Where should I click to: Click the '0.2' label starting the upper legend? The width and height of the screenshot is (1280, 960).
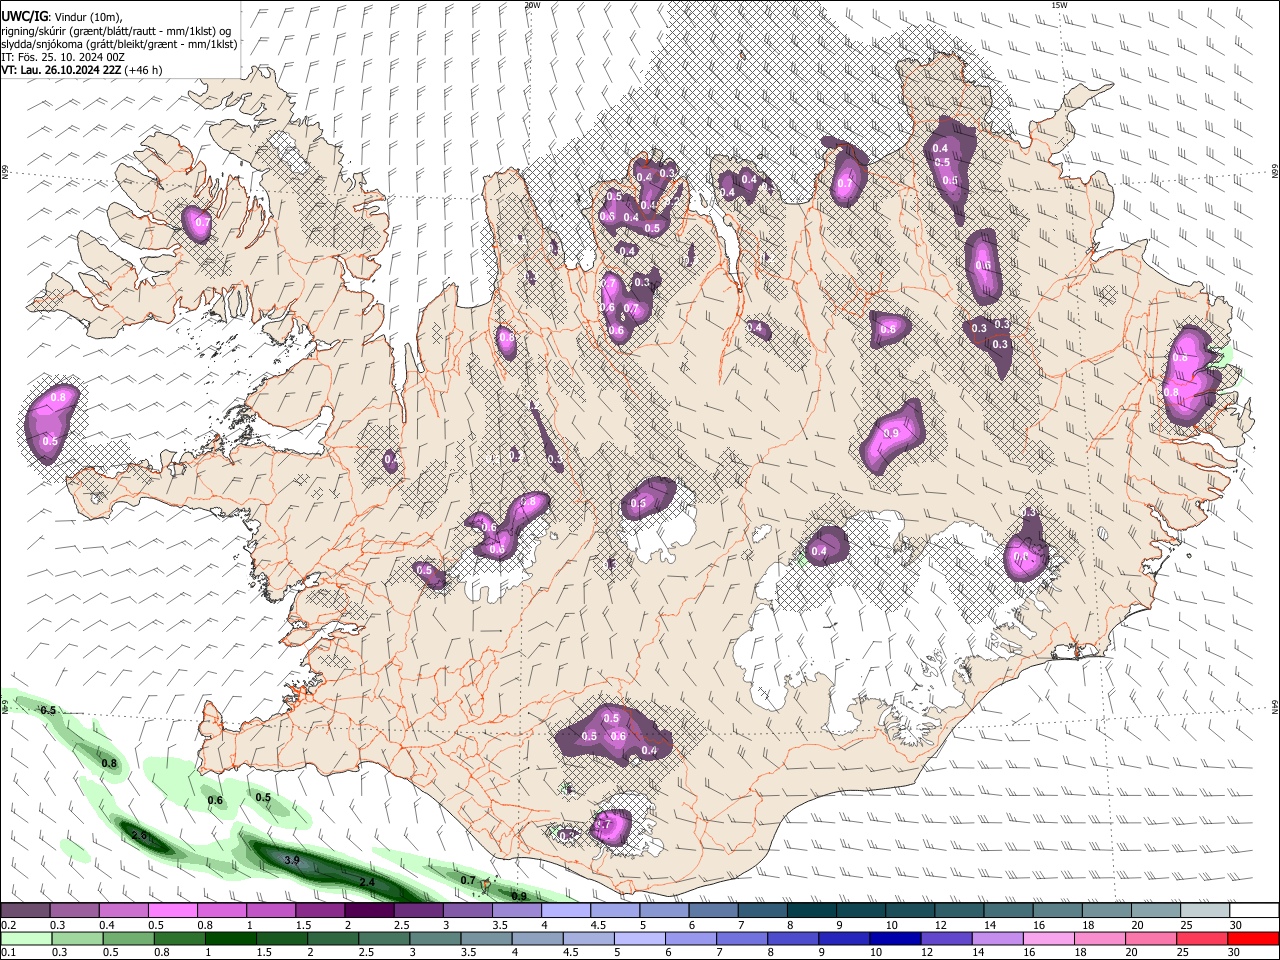[x=8, y=924]
